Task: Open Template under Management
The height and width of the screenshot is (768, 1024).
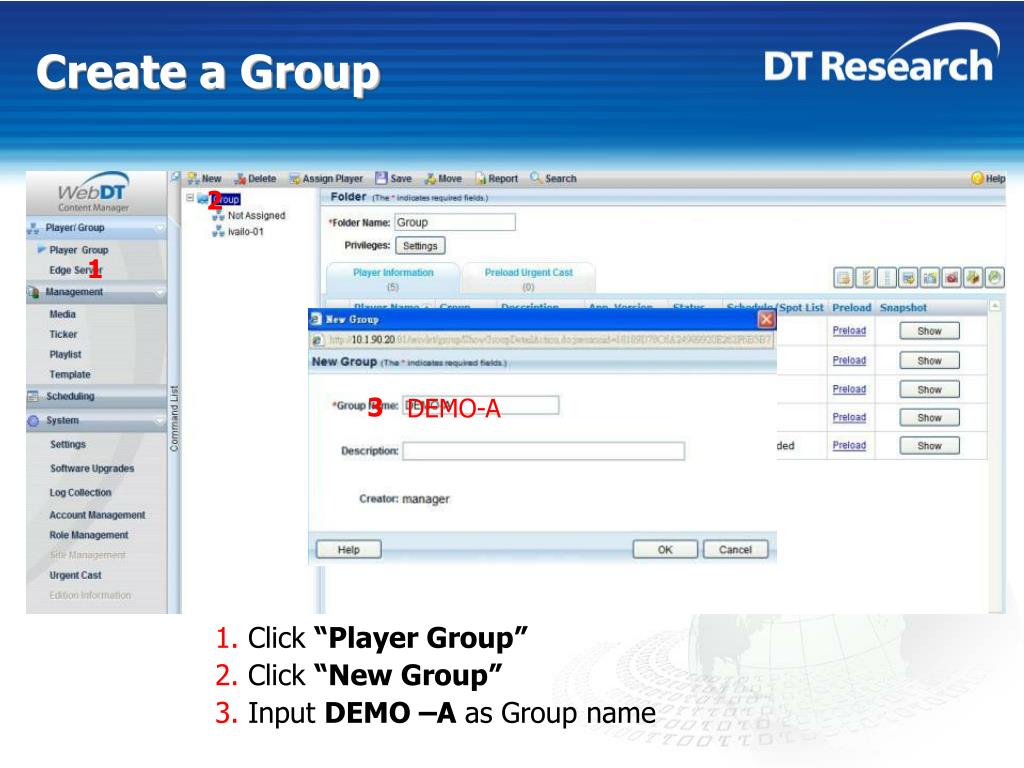Action: (70, 375)
